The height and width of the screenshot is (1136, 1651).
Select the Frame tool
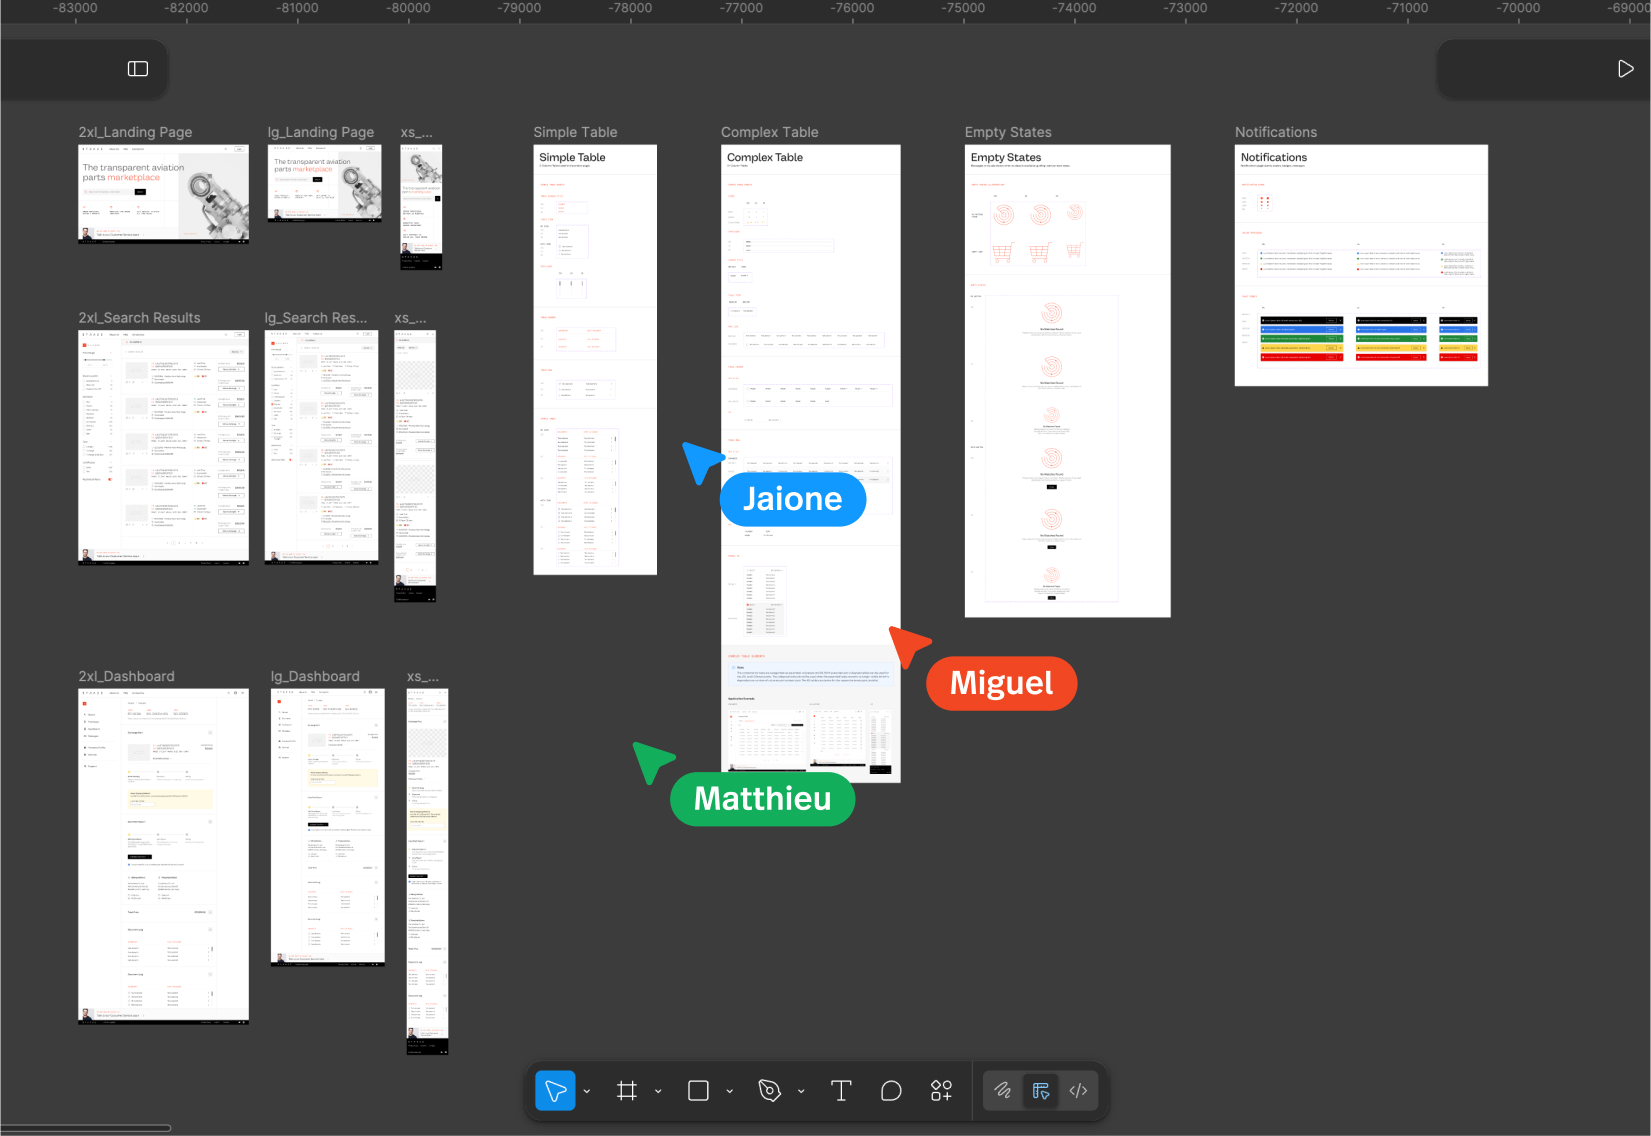pos(627,1091)
